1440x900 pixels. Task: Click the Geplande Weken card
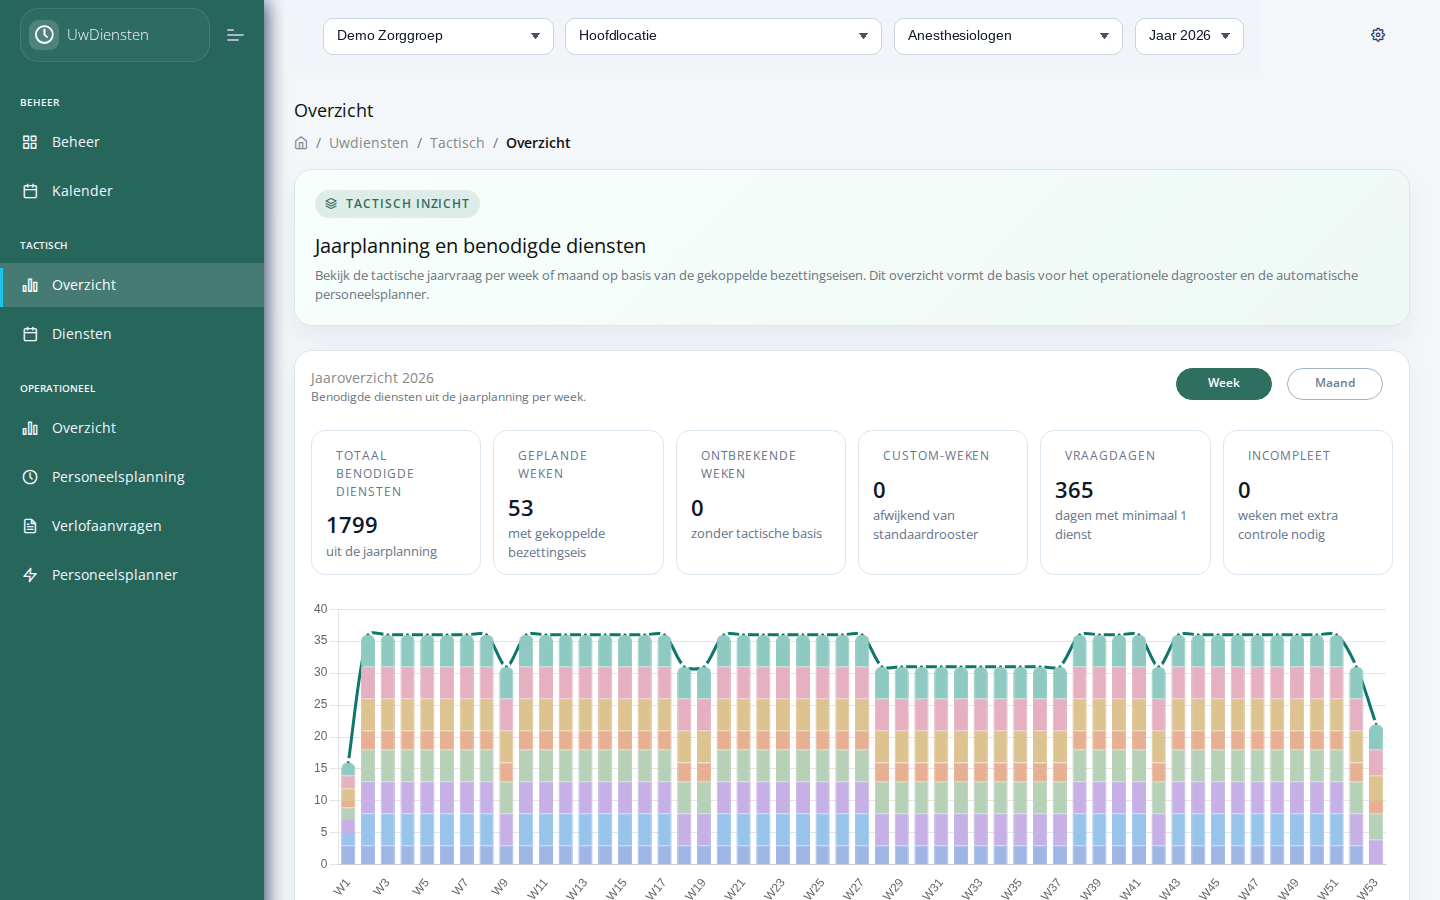click(578, 503)
